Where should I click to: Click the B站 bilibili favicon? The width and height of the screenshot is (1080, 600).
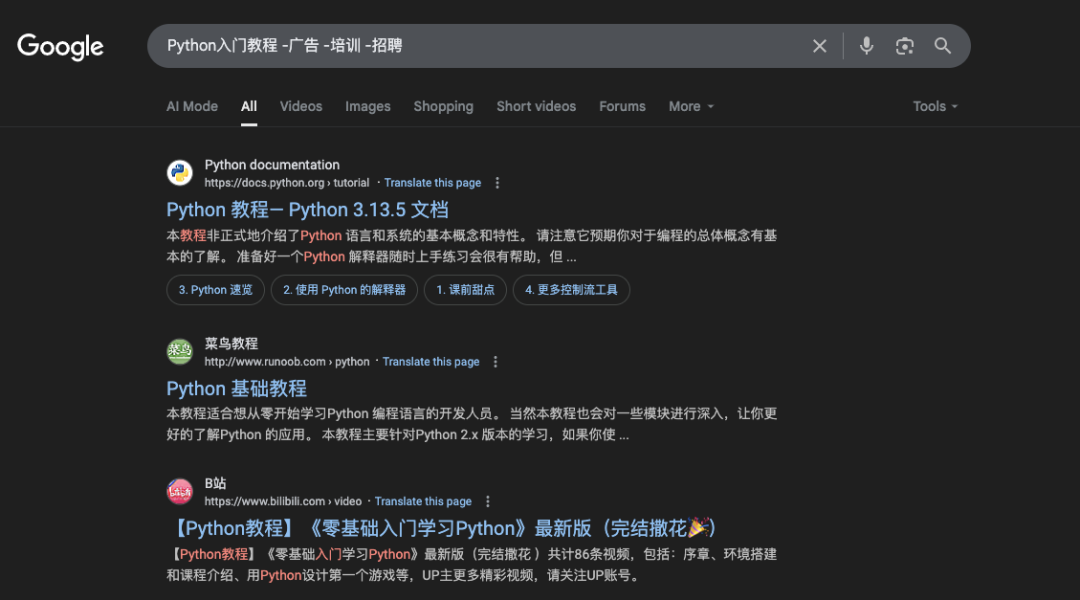point(180,491)
